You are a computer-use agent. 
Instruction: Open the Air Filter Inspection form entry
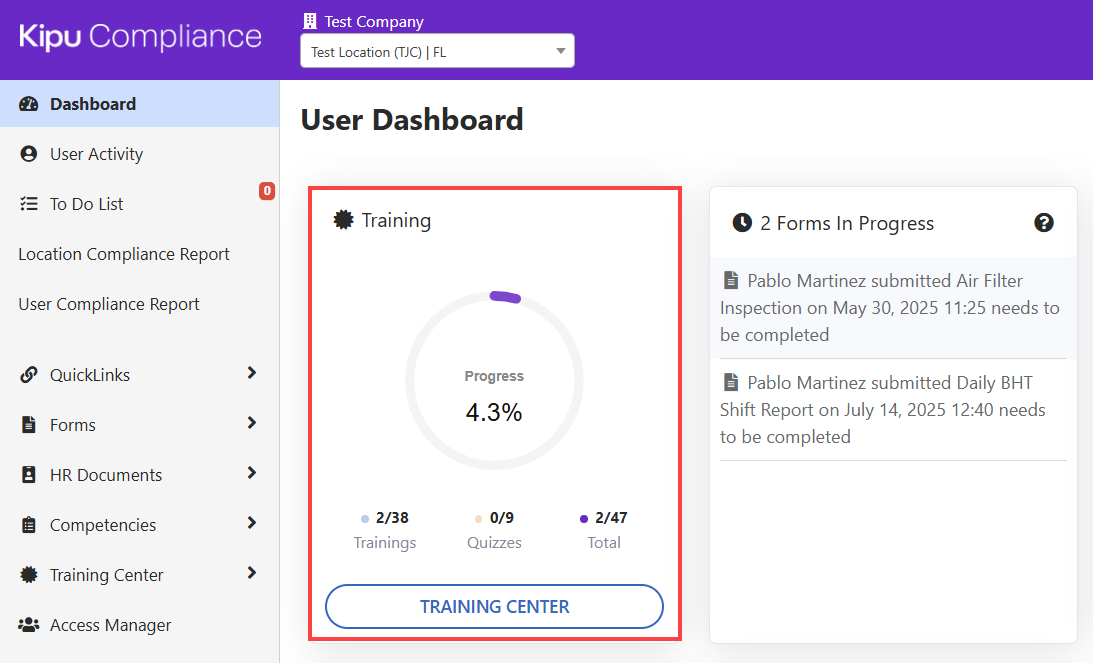pyautogui.click(x=888, y=308)
